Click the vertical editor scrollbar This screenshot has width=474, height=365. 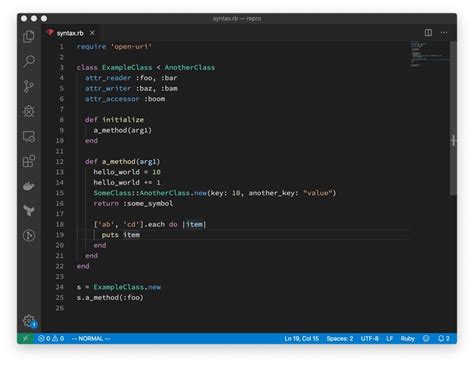453,118
